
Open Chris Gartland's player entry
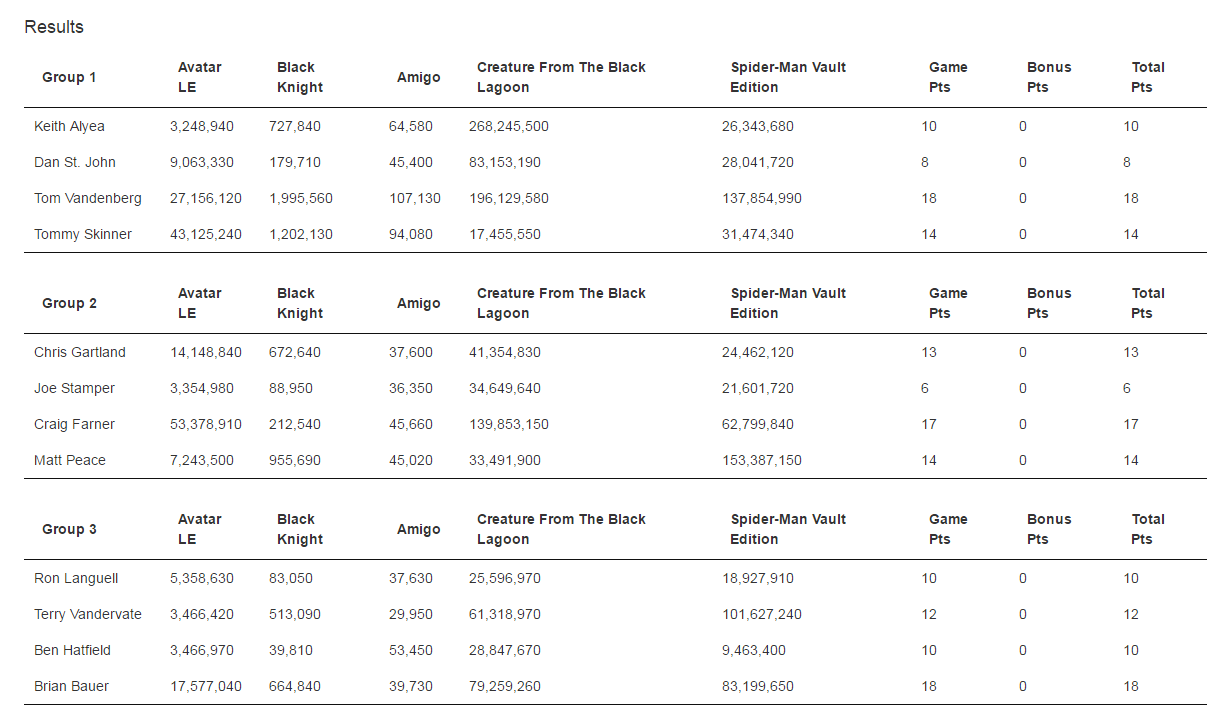tap(81, 353)
